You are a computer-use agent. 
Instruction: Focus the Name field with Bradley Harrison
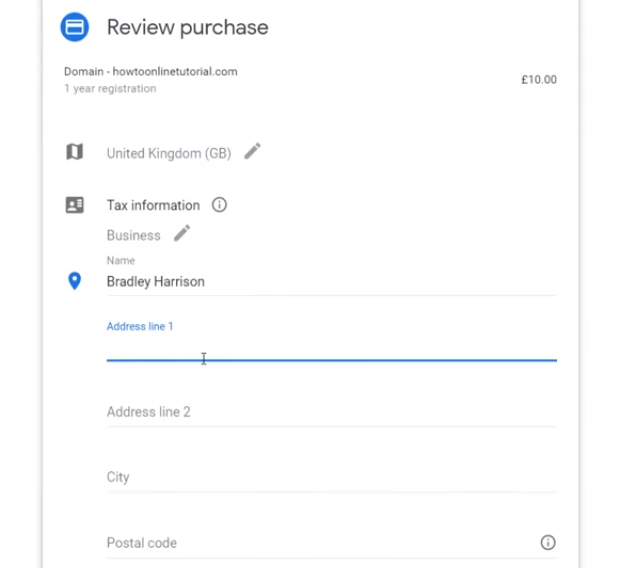click(x=331, y=281)
